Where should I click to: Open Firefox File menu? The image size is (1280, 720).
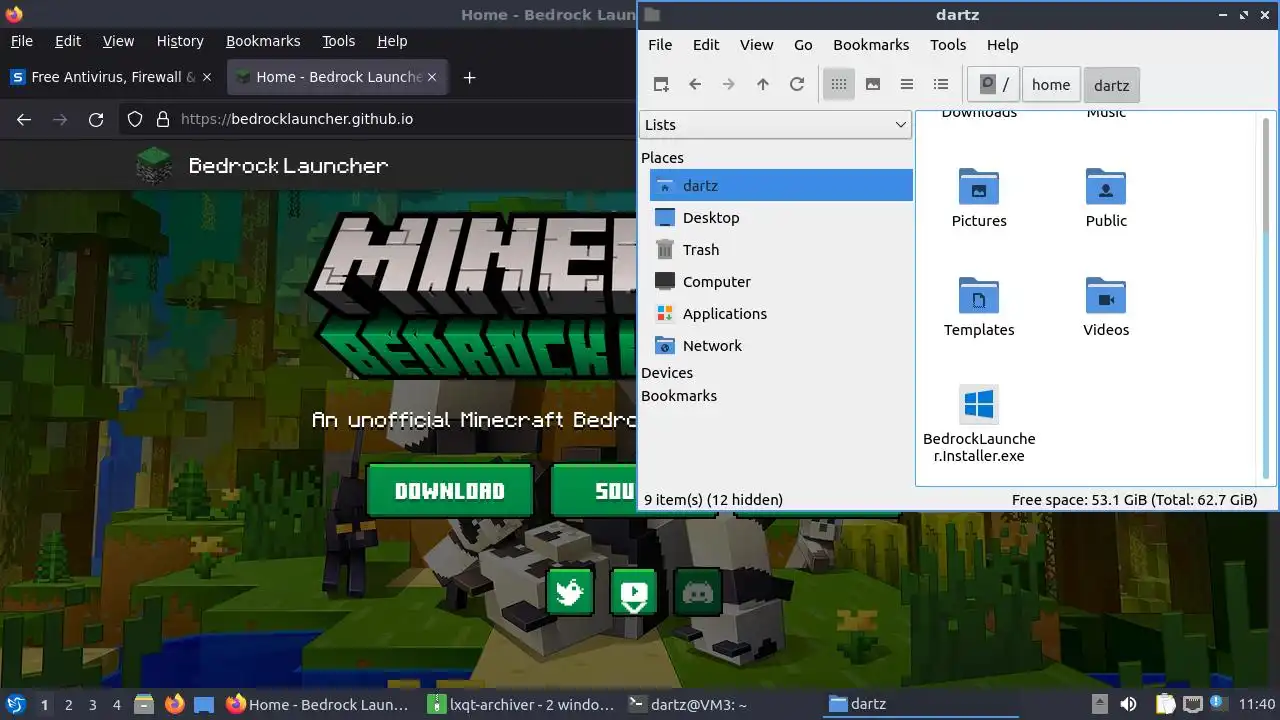pyautogui.click(x=21, y=41)
